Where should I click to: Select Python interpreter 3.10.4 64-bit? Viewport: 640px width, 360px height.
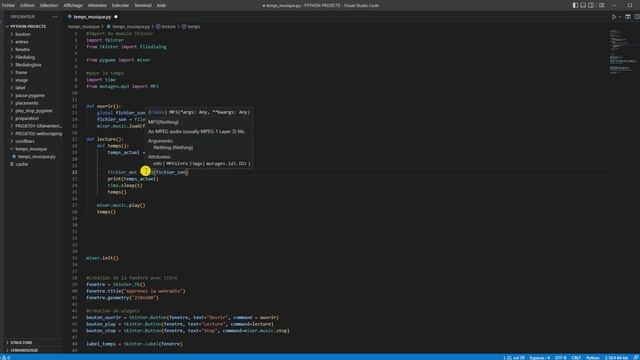616,358
